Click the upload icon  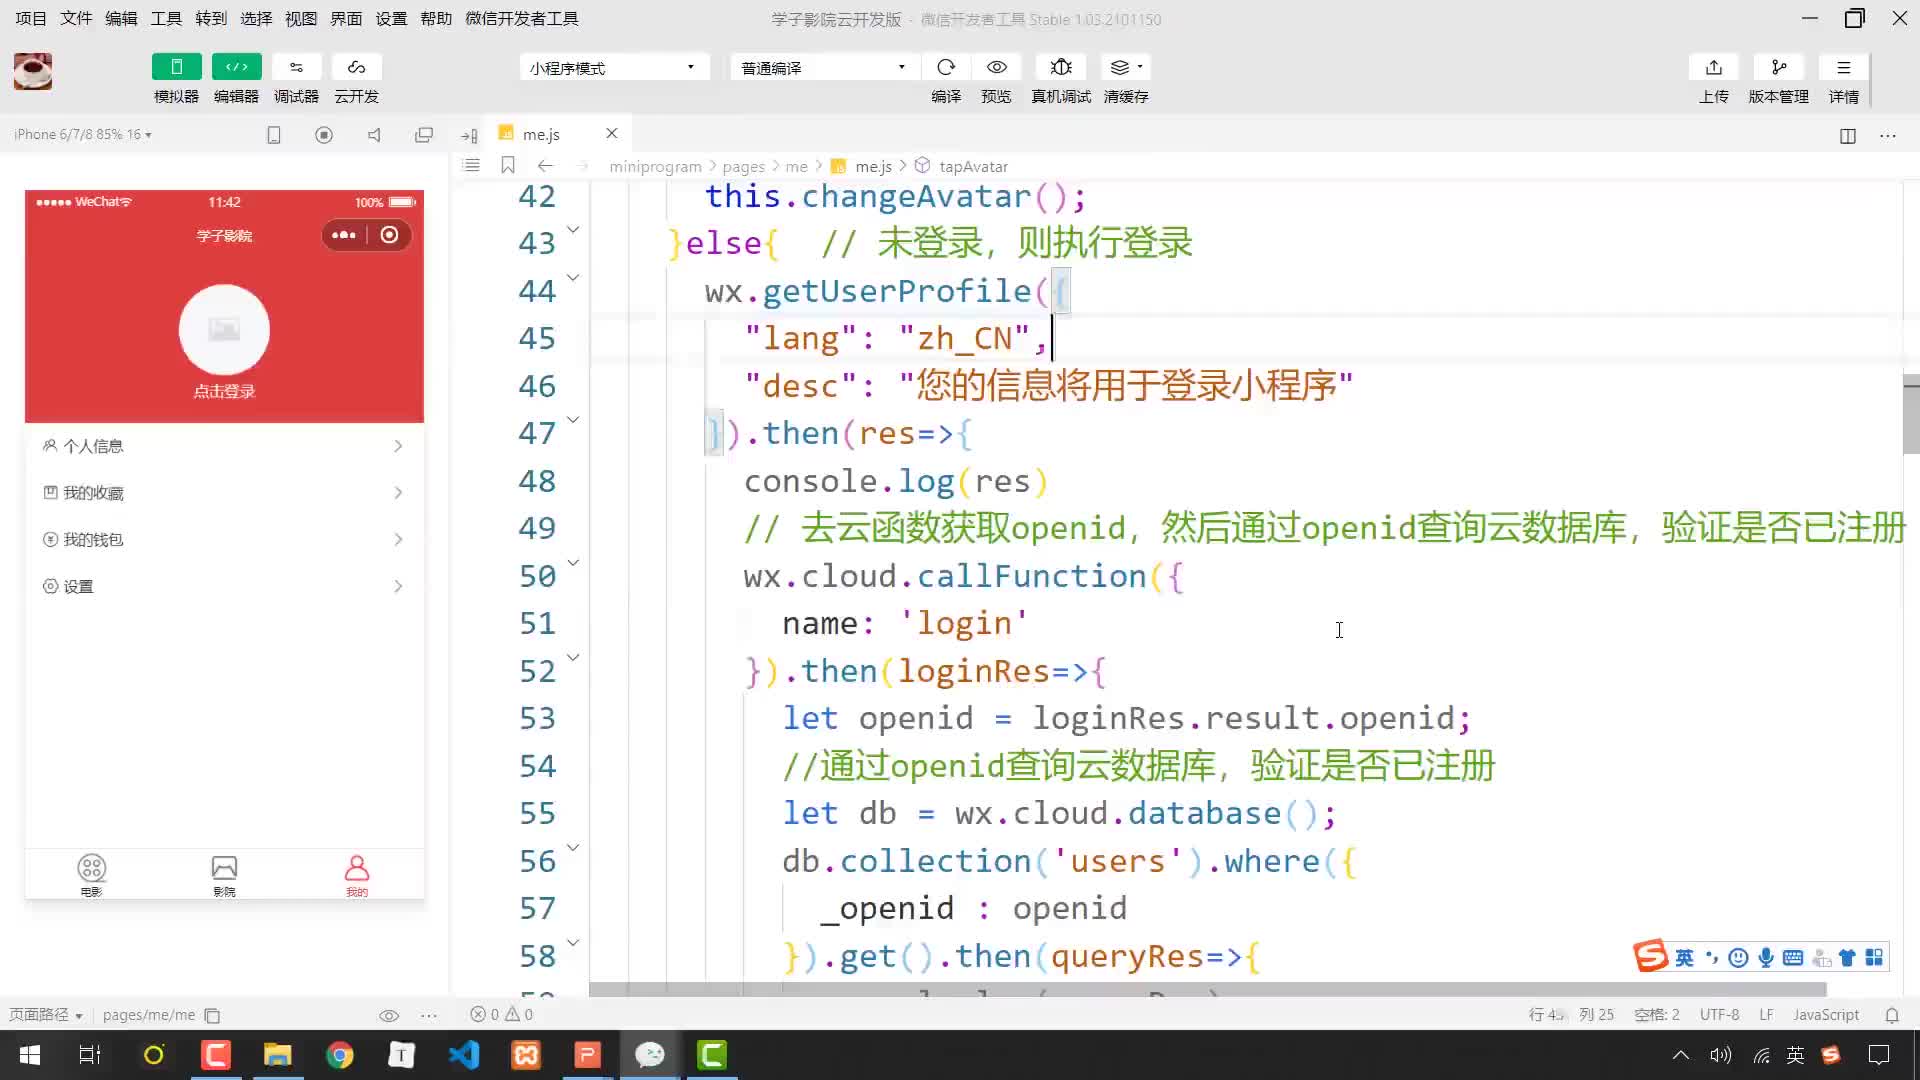pyautogui.click(x=1714, y=67)
